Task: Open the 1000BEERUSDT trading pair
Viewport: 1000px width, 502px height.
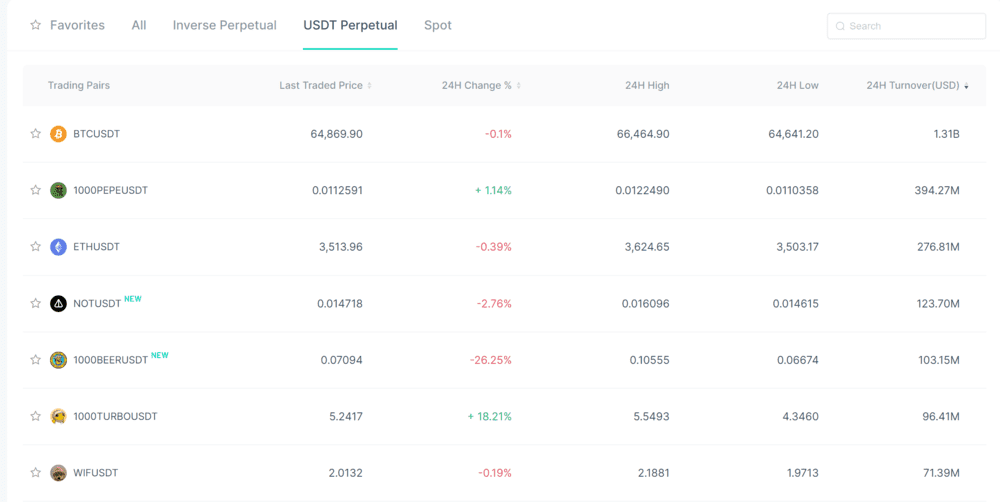Action: pos(110,360)
